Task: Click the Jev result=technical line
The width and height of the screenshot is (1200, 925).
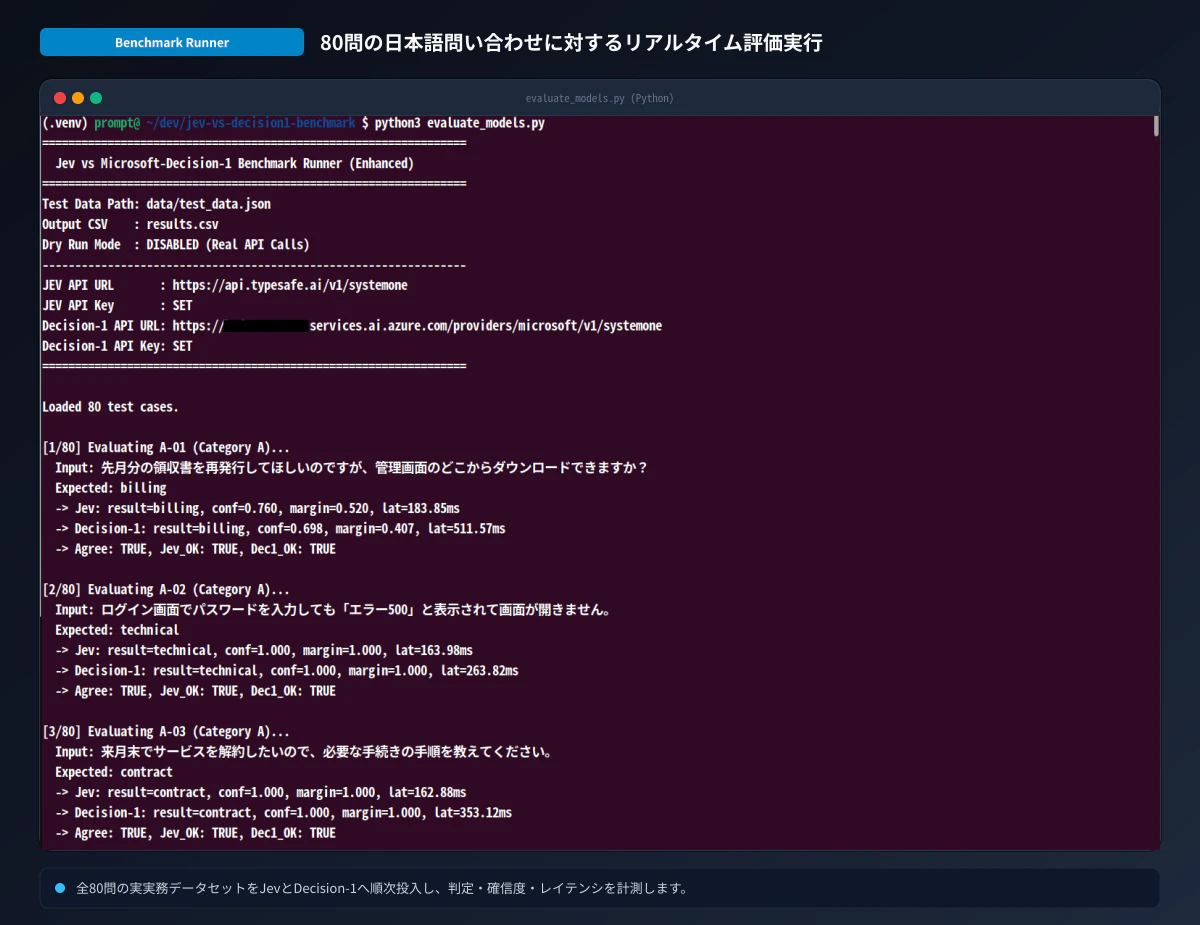Action: pyautogui.click(x=264, y=650)
